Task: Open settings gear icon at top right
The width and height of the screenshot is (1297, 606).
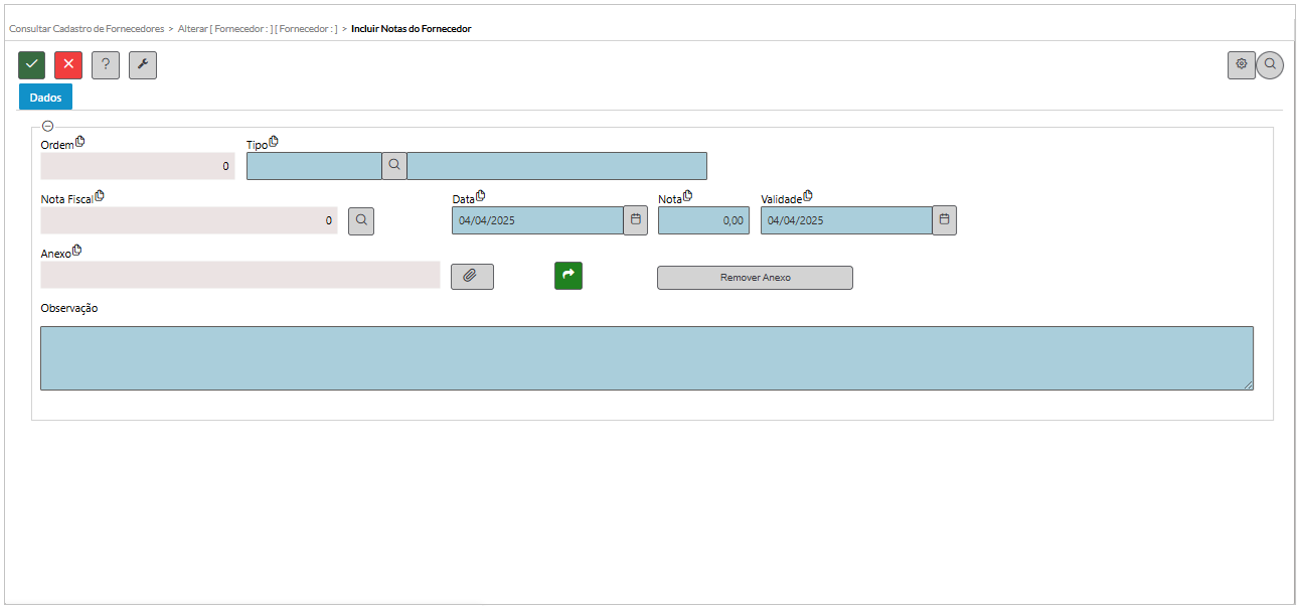Action: coord(1241,65)
